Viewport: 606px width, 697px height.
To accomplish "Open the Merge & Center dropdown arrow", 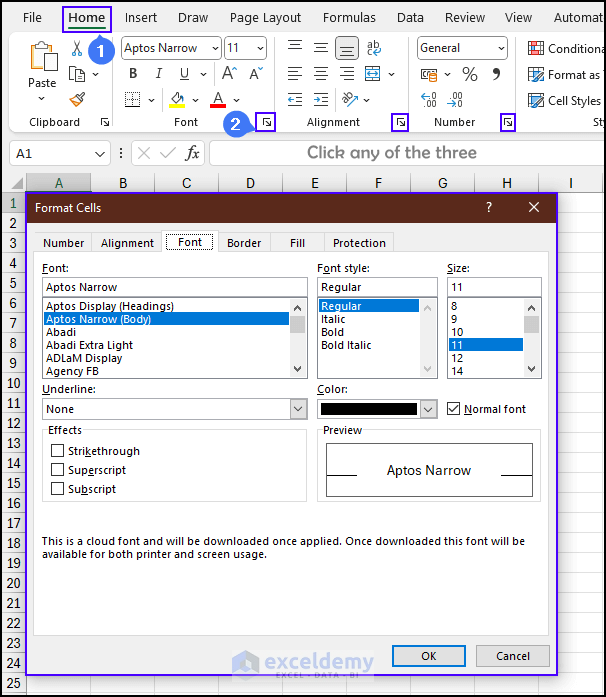I will tap(392, 74).
